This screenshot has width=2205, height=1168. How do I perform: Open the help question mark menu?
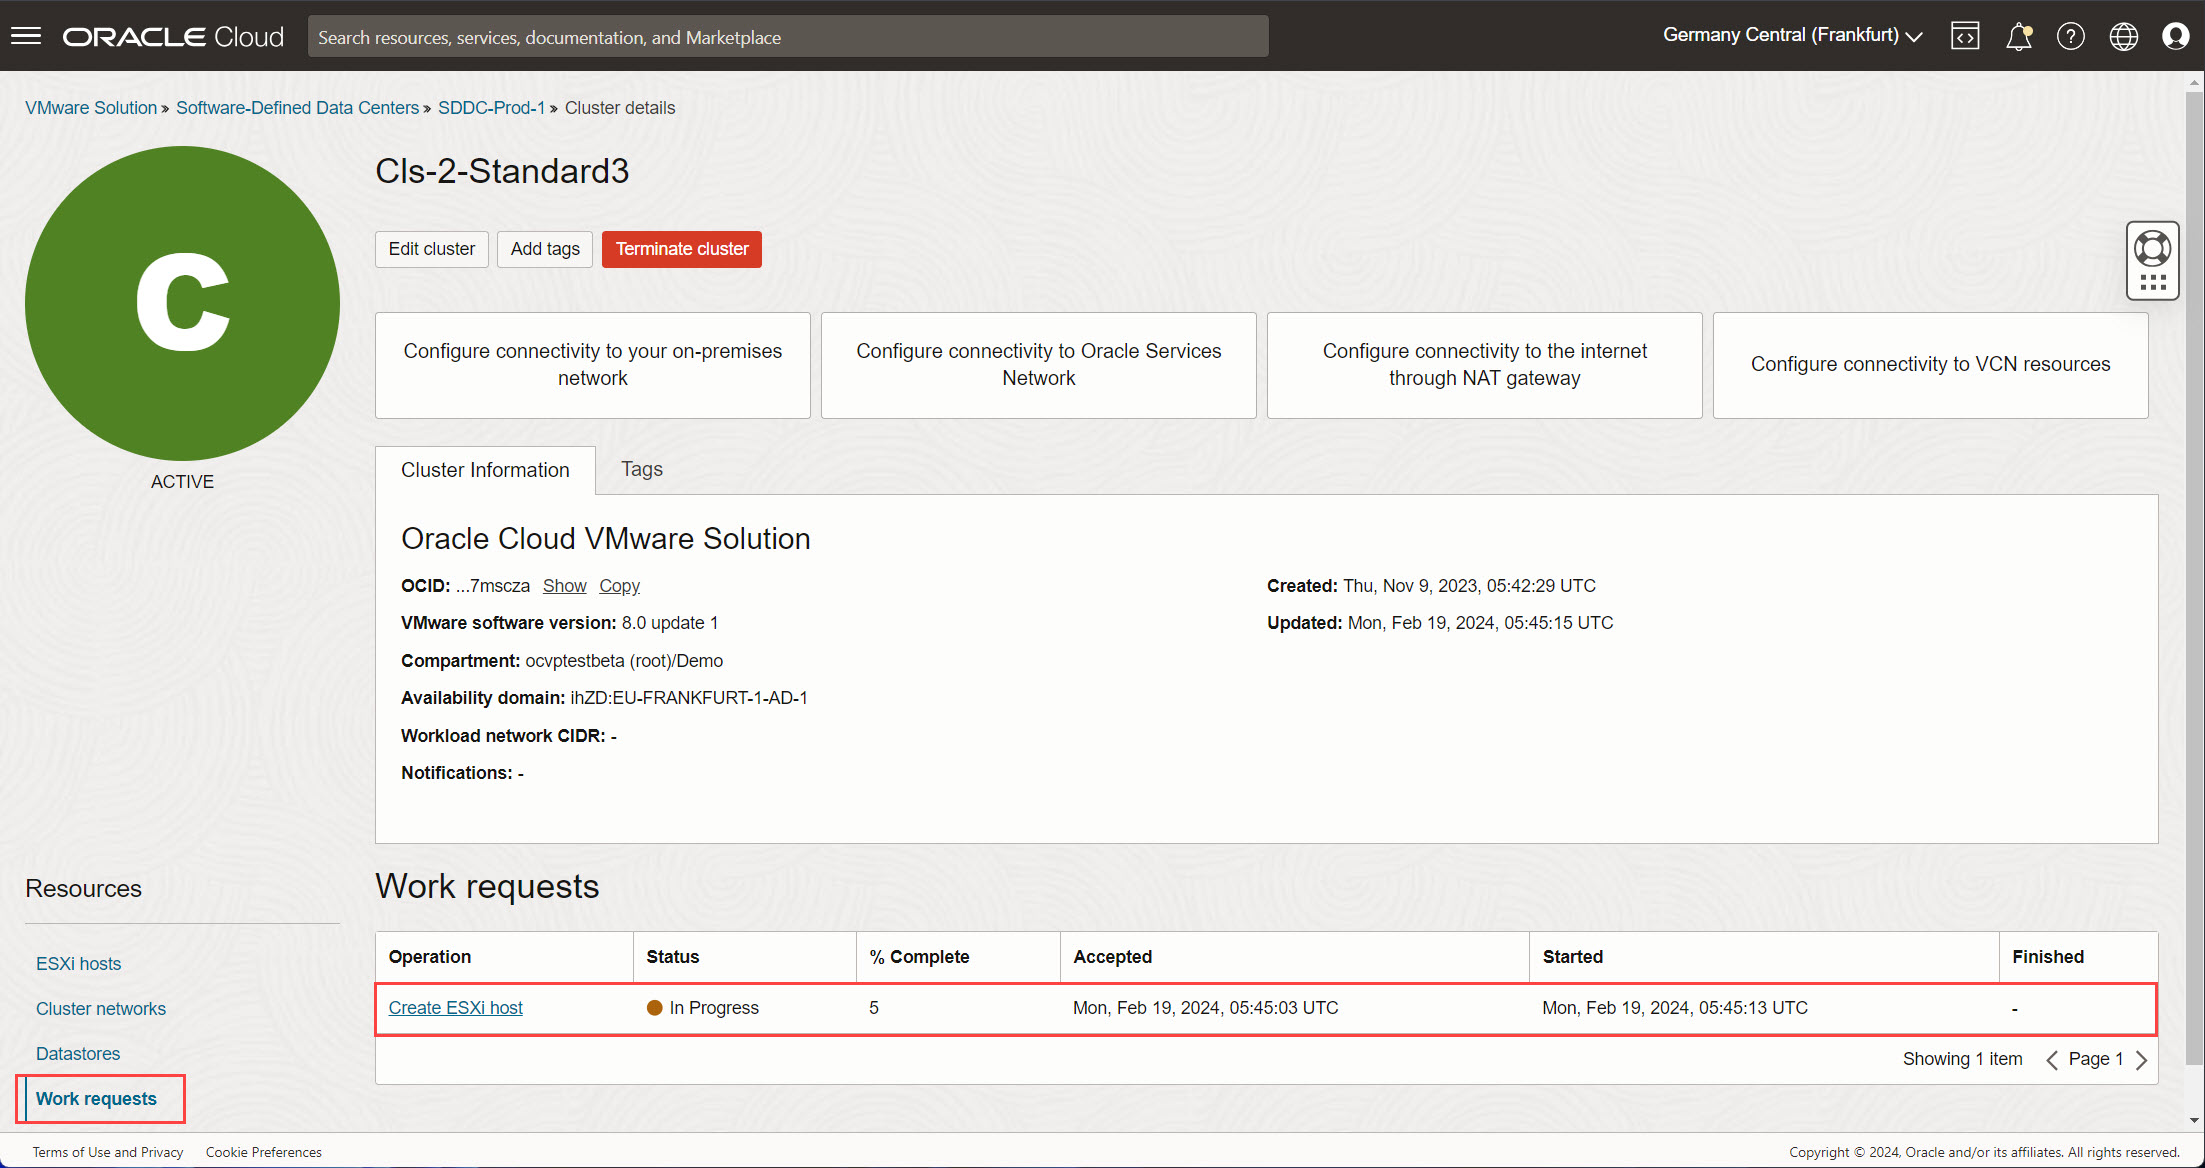tap(2071, 37)
